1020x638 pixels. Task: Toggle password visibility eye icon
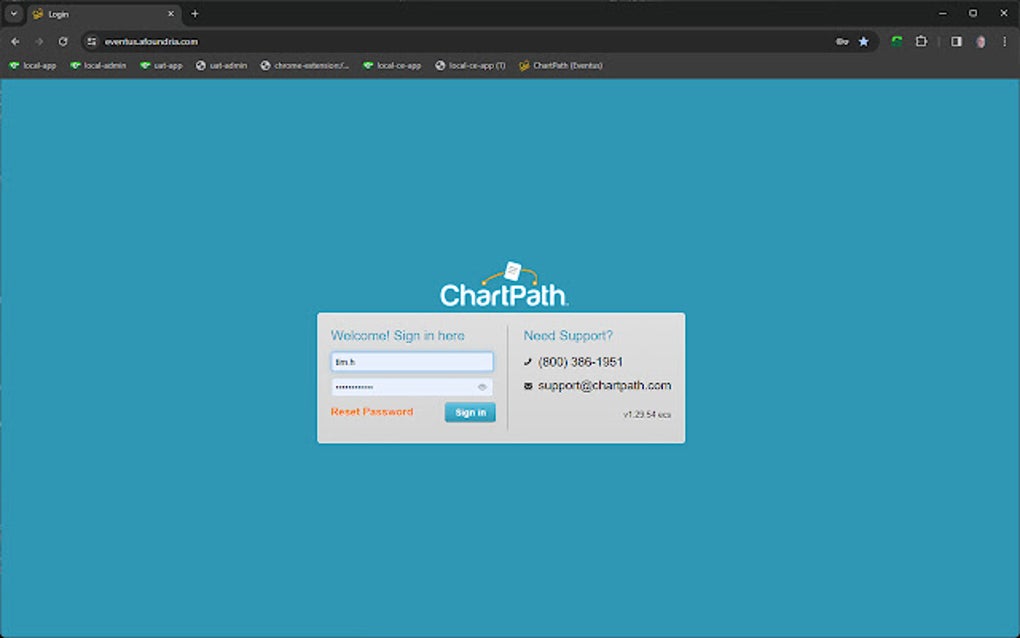coord(482,387)
